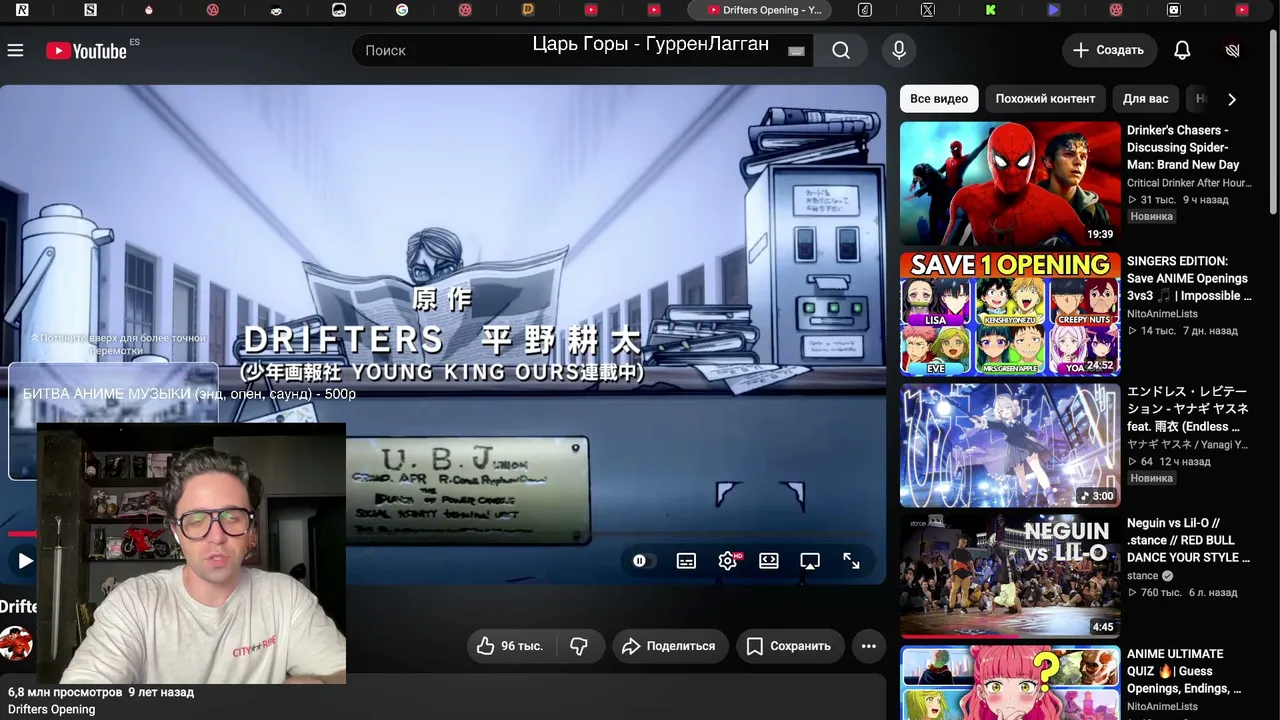
Task: Save video with Сохранить button
Action: click(x=790, y=646)
